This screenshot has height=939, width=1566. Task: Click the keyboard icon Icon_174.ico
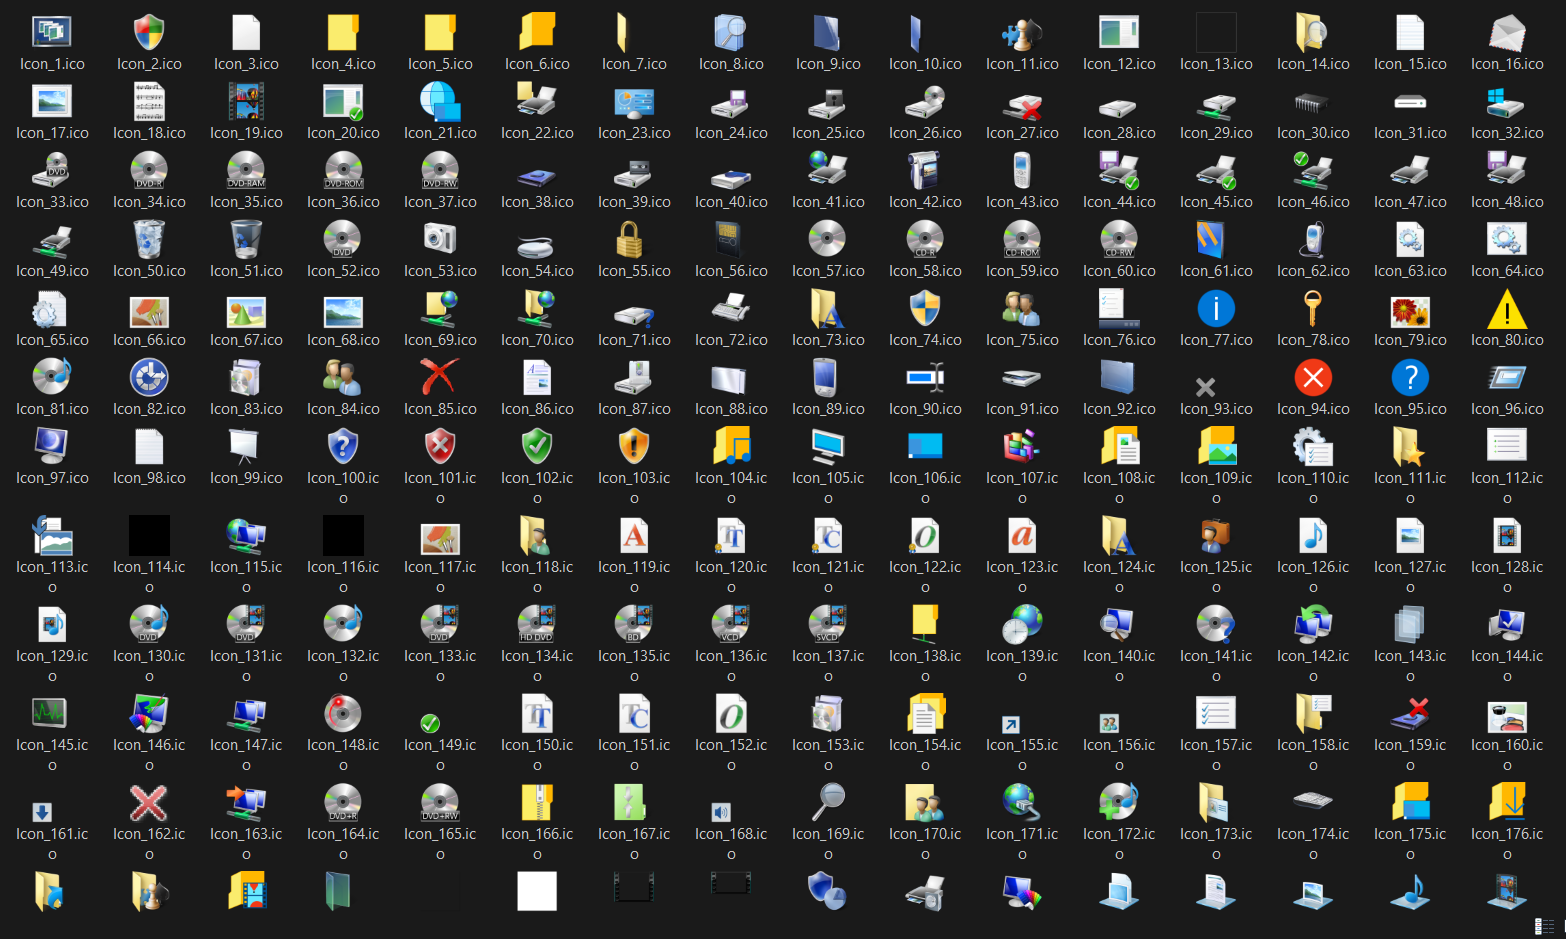pyautogui.click(x=1313, y=801)
